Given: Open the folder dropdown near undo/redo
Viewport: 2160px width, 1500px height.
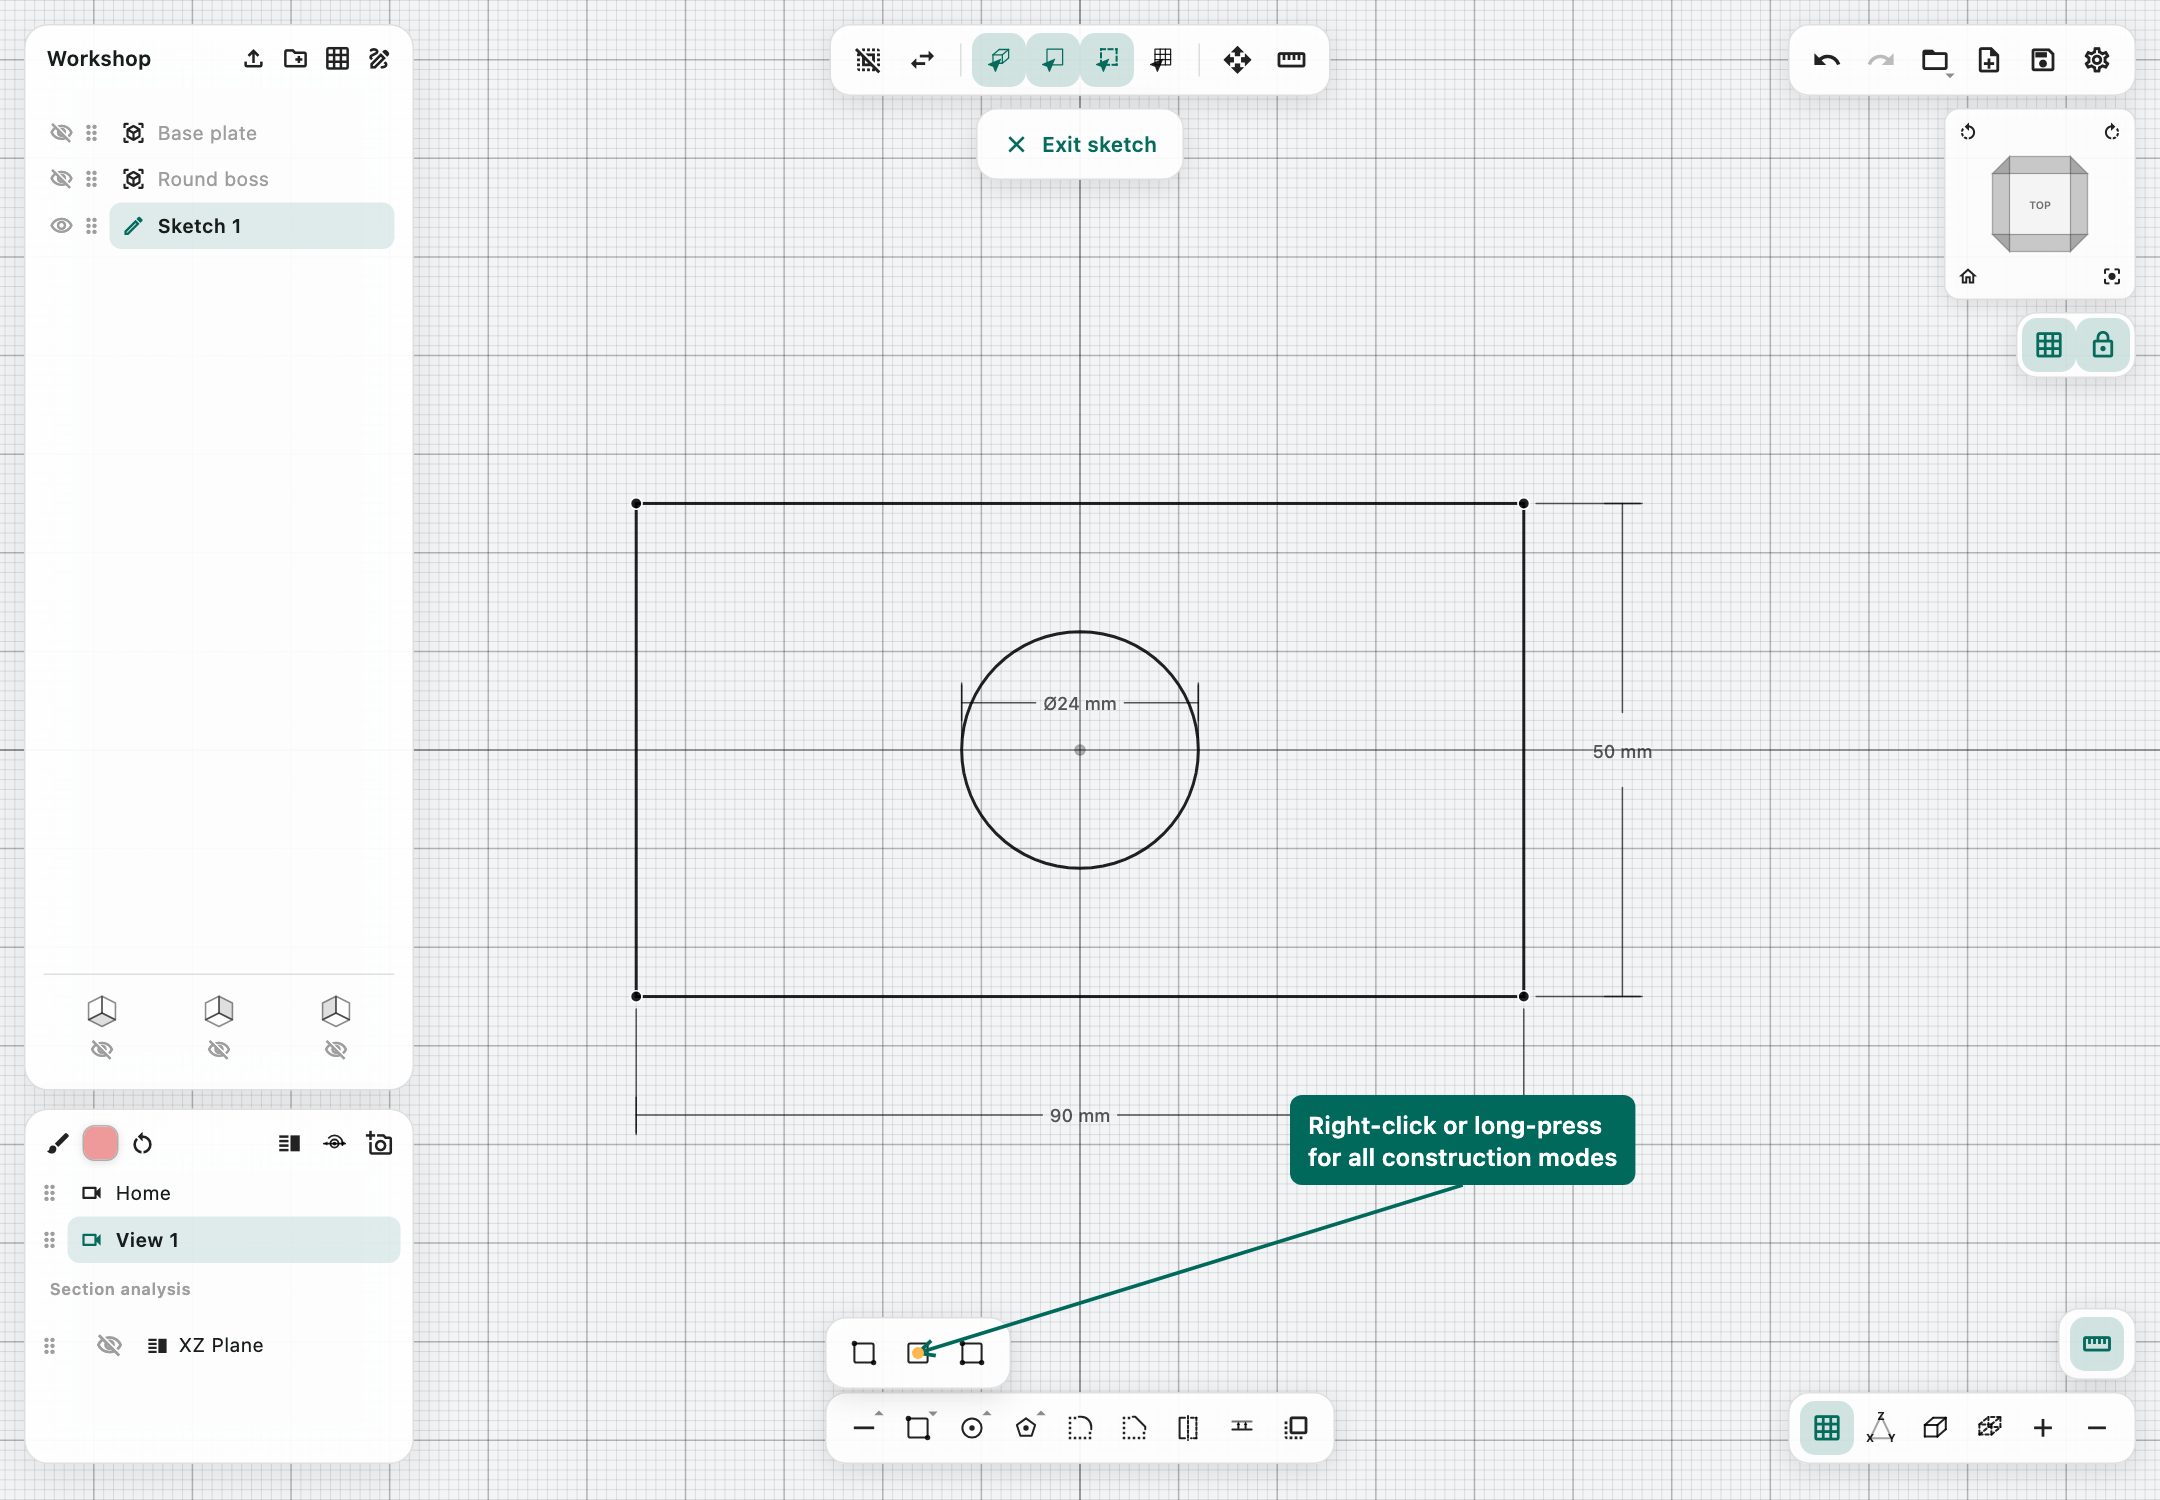Looking at the screenshot, I should pos(1935,61).
